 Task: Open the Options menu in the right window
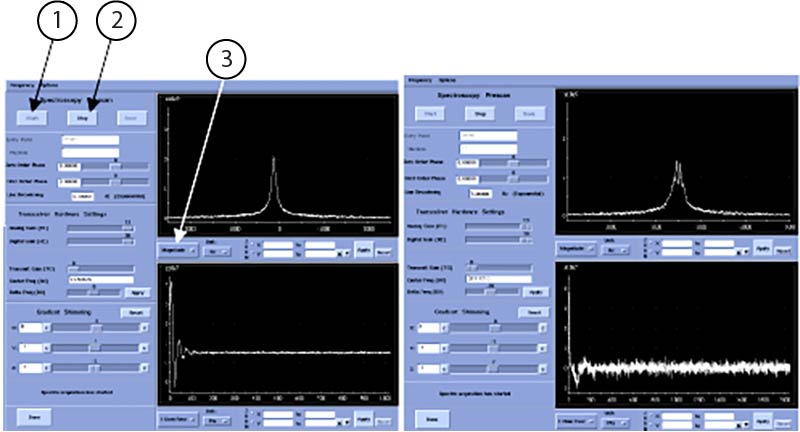coord(446,79)
